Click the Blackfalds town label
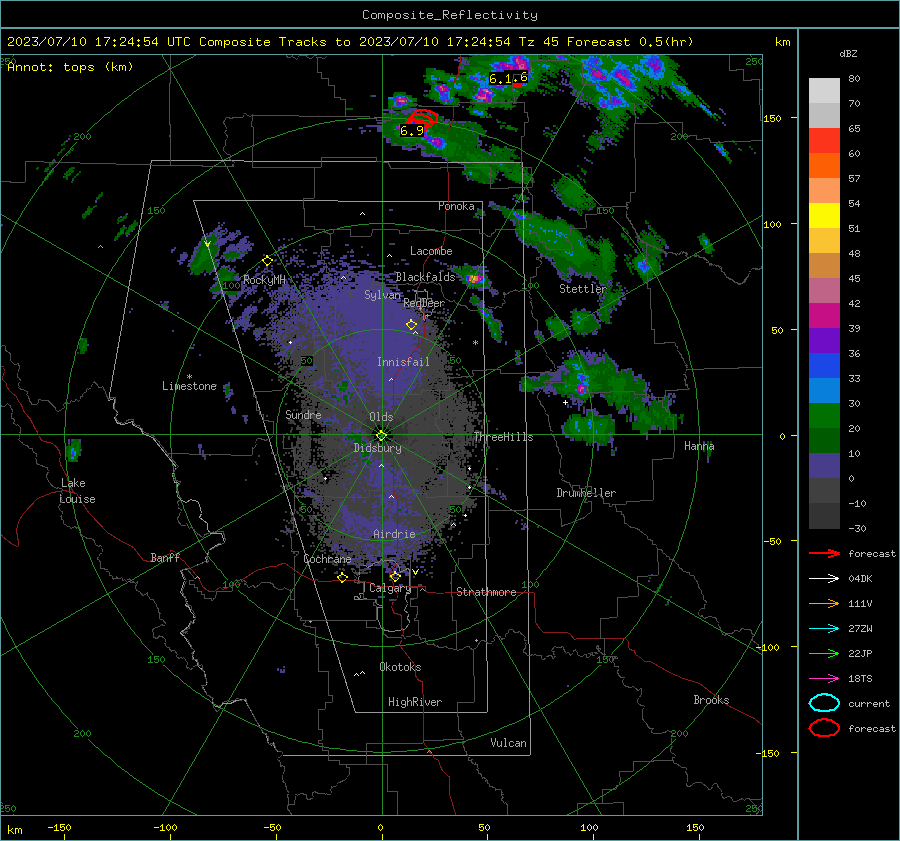This screenshot has width=900, height=841. click(x=425, y=277)
